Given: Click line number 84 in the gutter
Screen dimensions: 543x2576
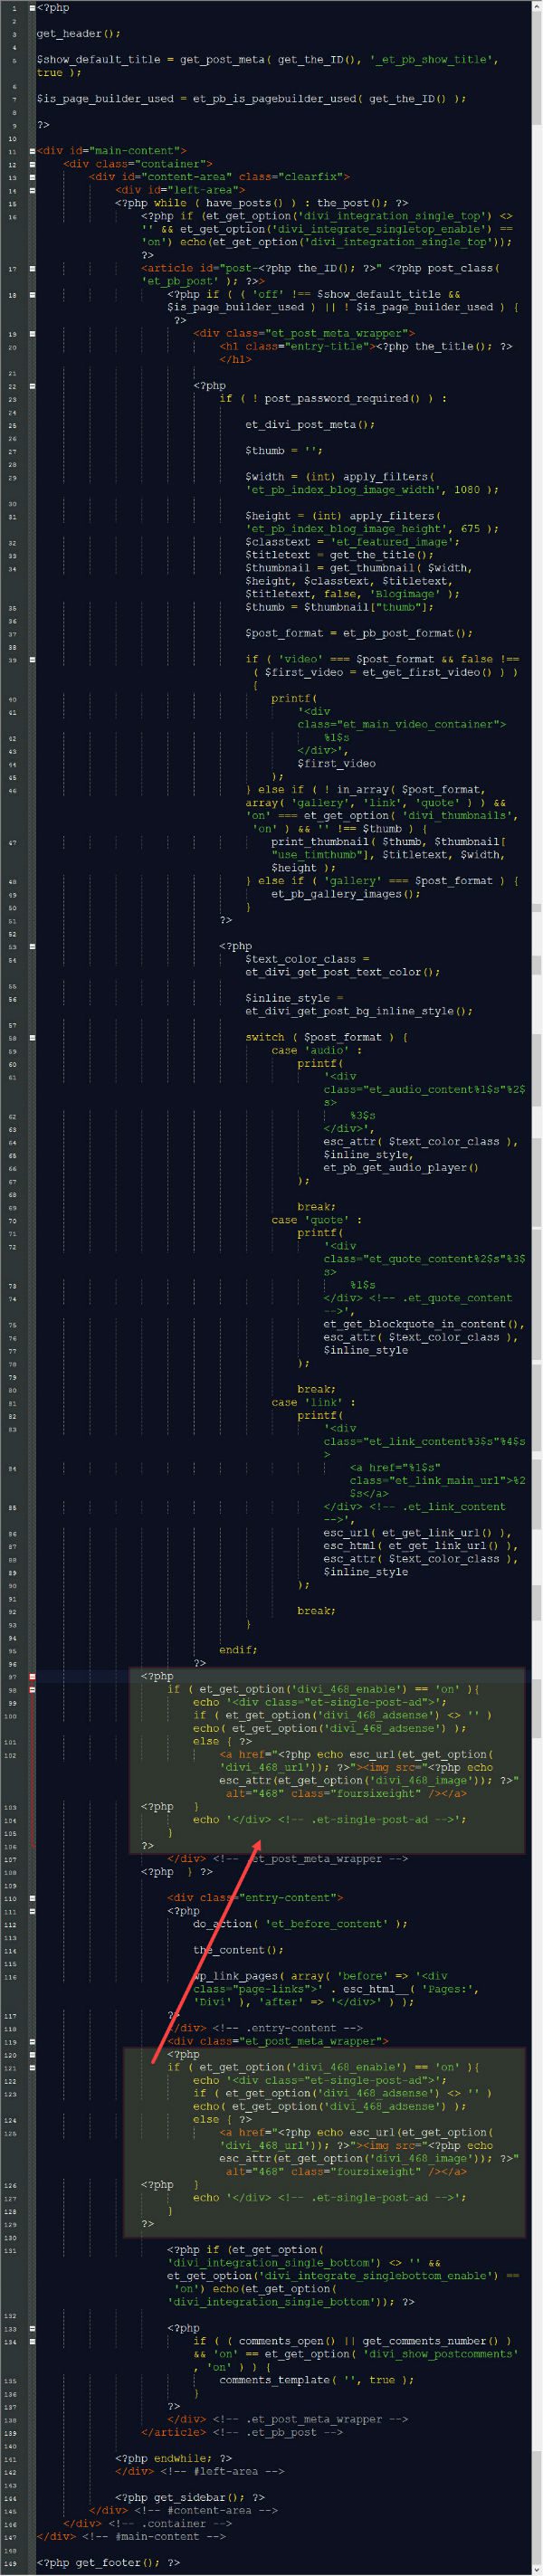Looking at the screenshot, I should tap(12, 1468).
